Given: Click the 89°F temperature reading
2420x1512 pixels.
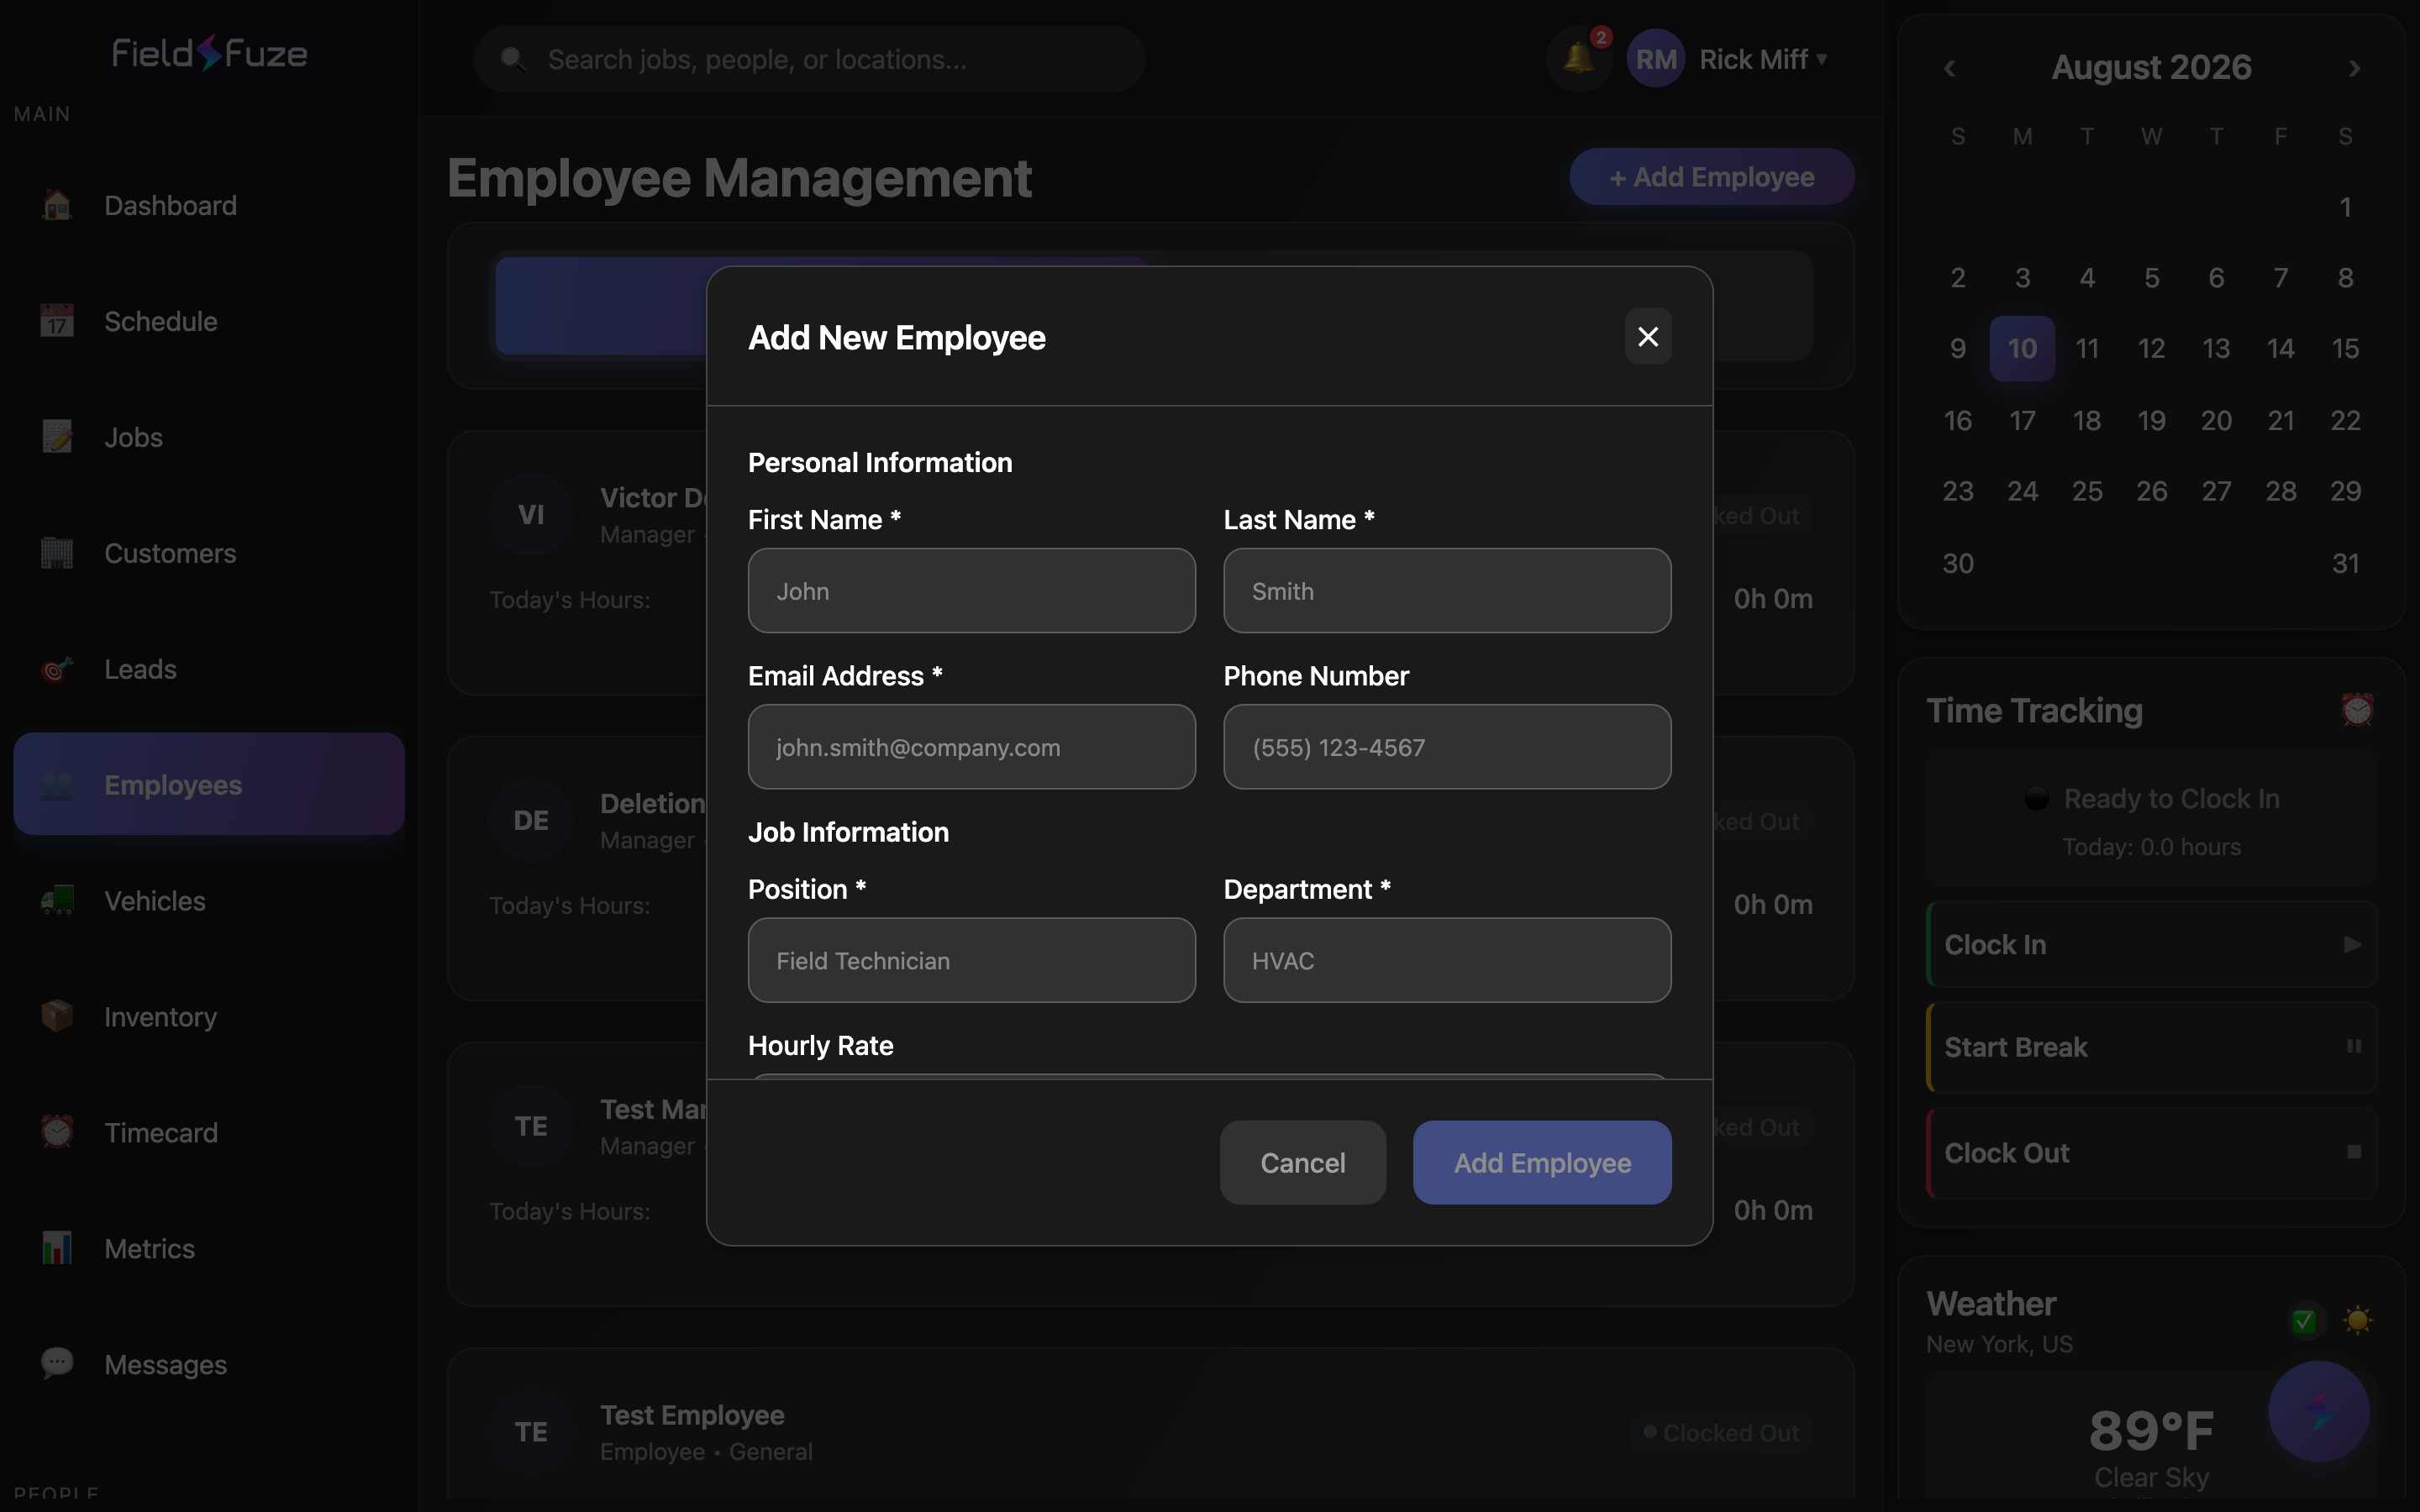Looking at the screenshot, I should tap(2151, 1430).
